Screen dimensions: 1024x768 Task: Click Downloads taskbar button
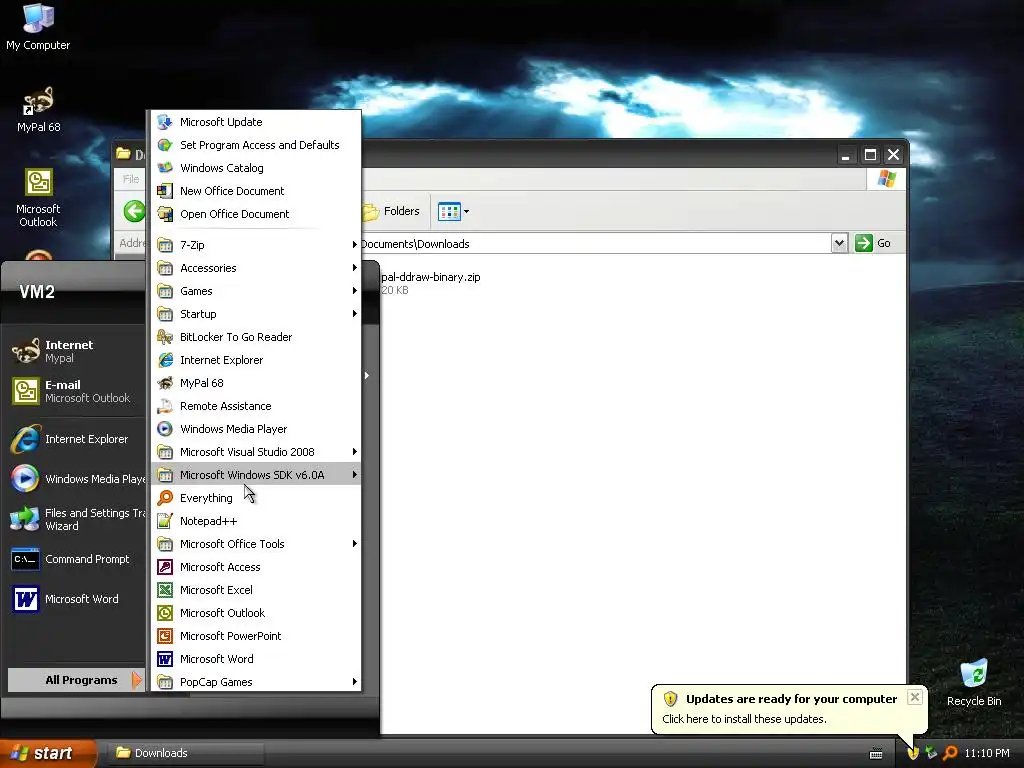(x=184, y=753)
